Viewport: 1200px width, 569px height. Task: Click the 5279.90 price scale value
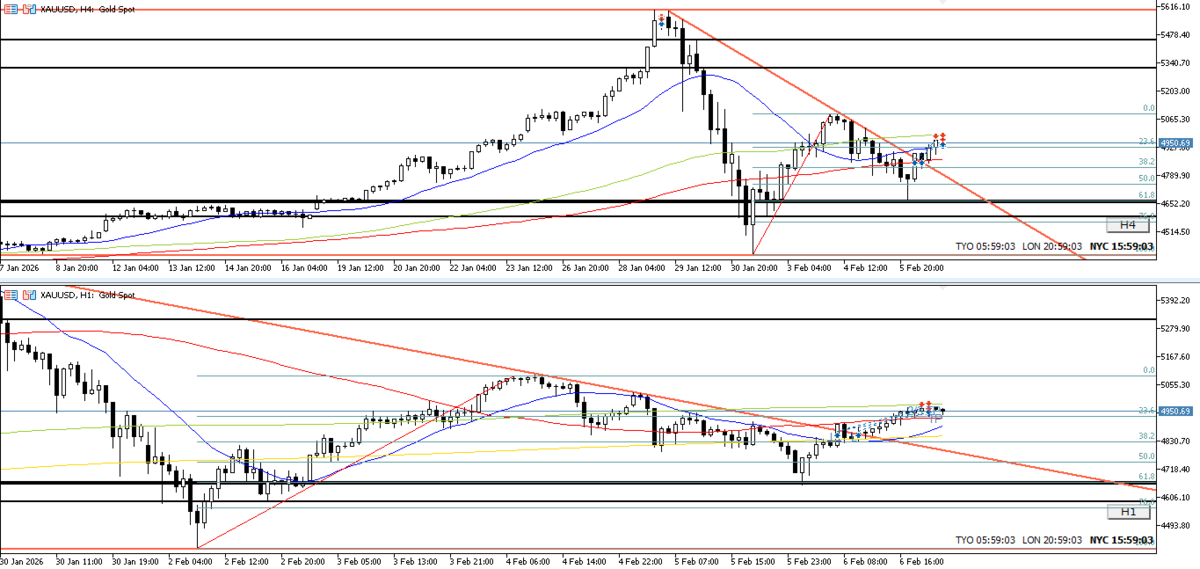pyautogui.click(x=1176, y=328)
